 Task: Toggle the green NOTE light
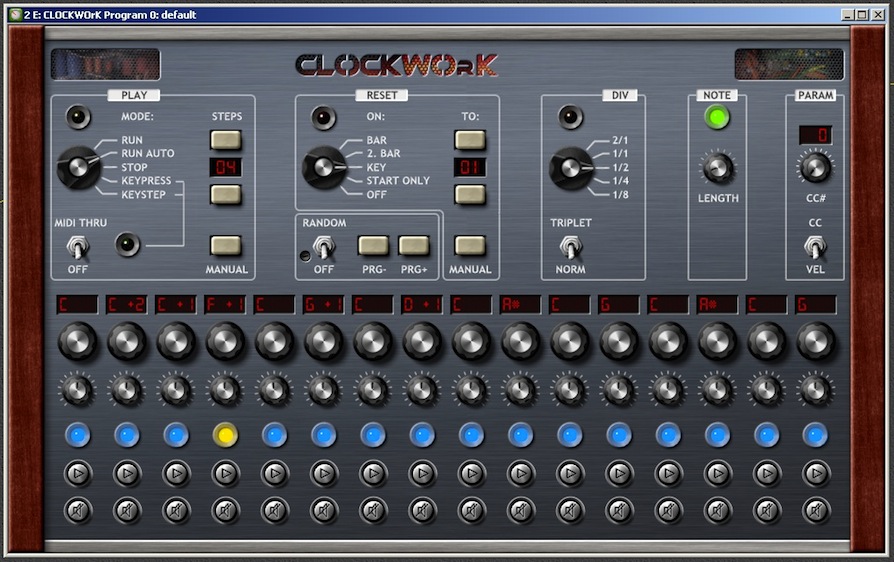[717, 117]
